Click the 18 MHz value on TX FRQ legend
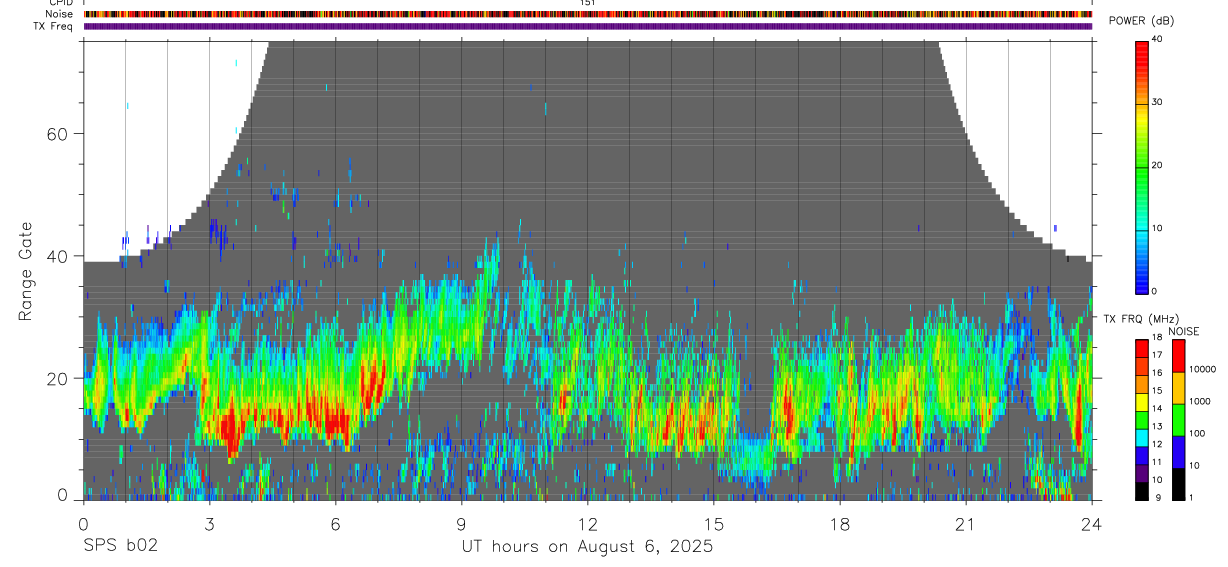 (1156, 340)
